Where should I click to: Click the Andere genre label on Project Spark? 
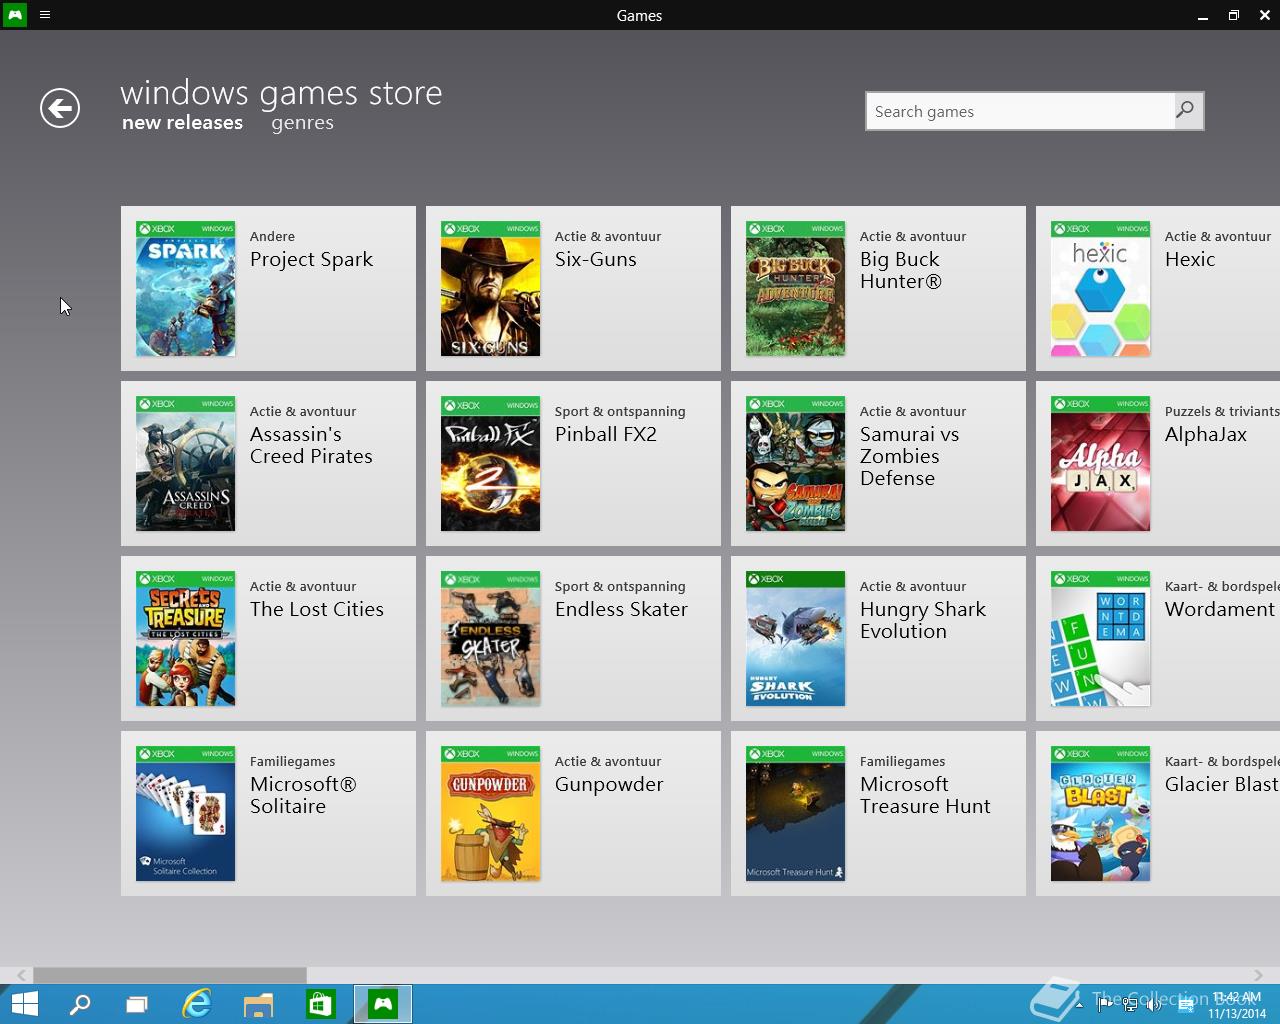(x=272, y=237)
